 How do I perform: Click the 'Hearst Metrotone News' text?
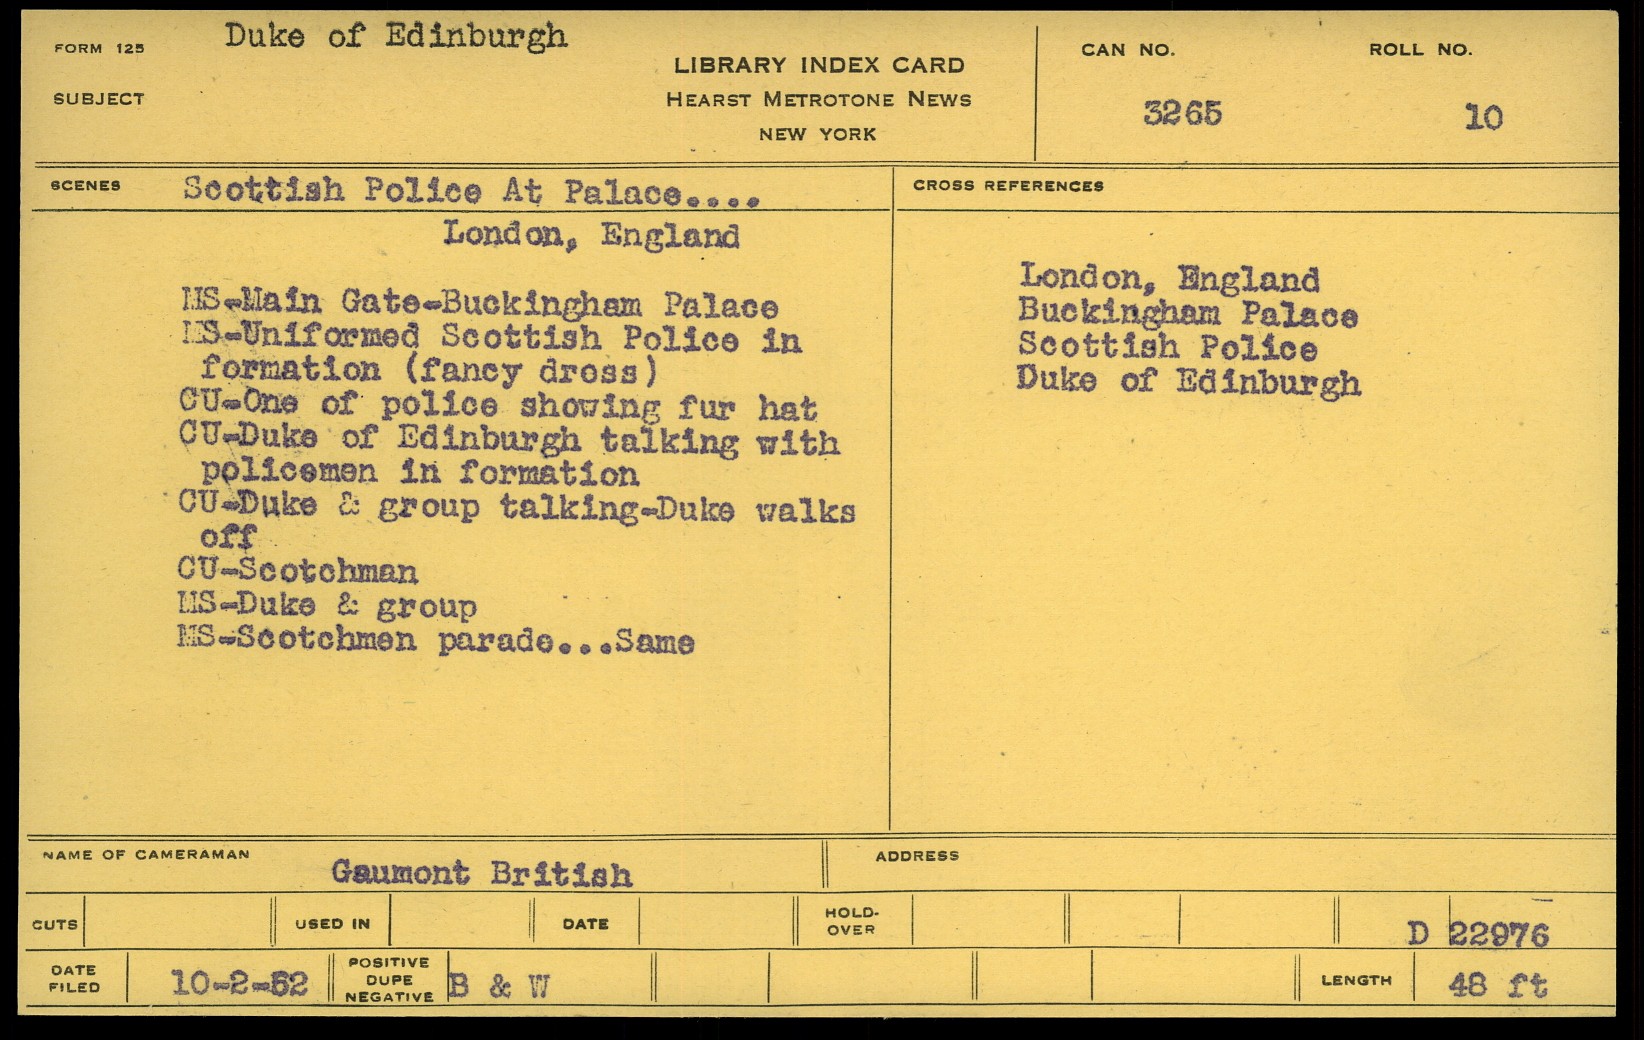coord(818,100)
